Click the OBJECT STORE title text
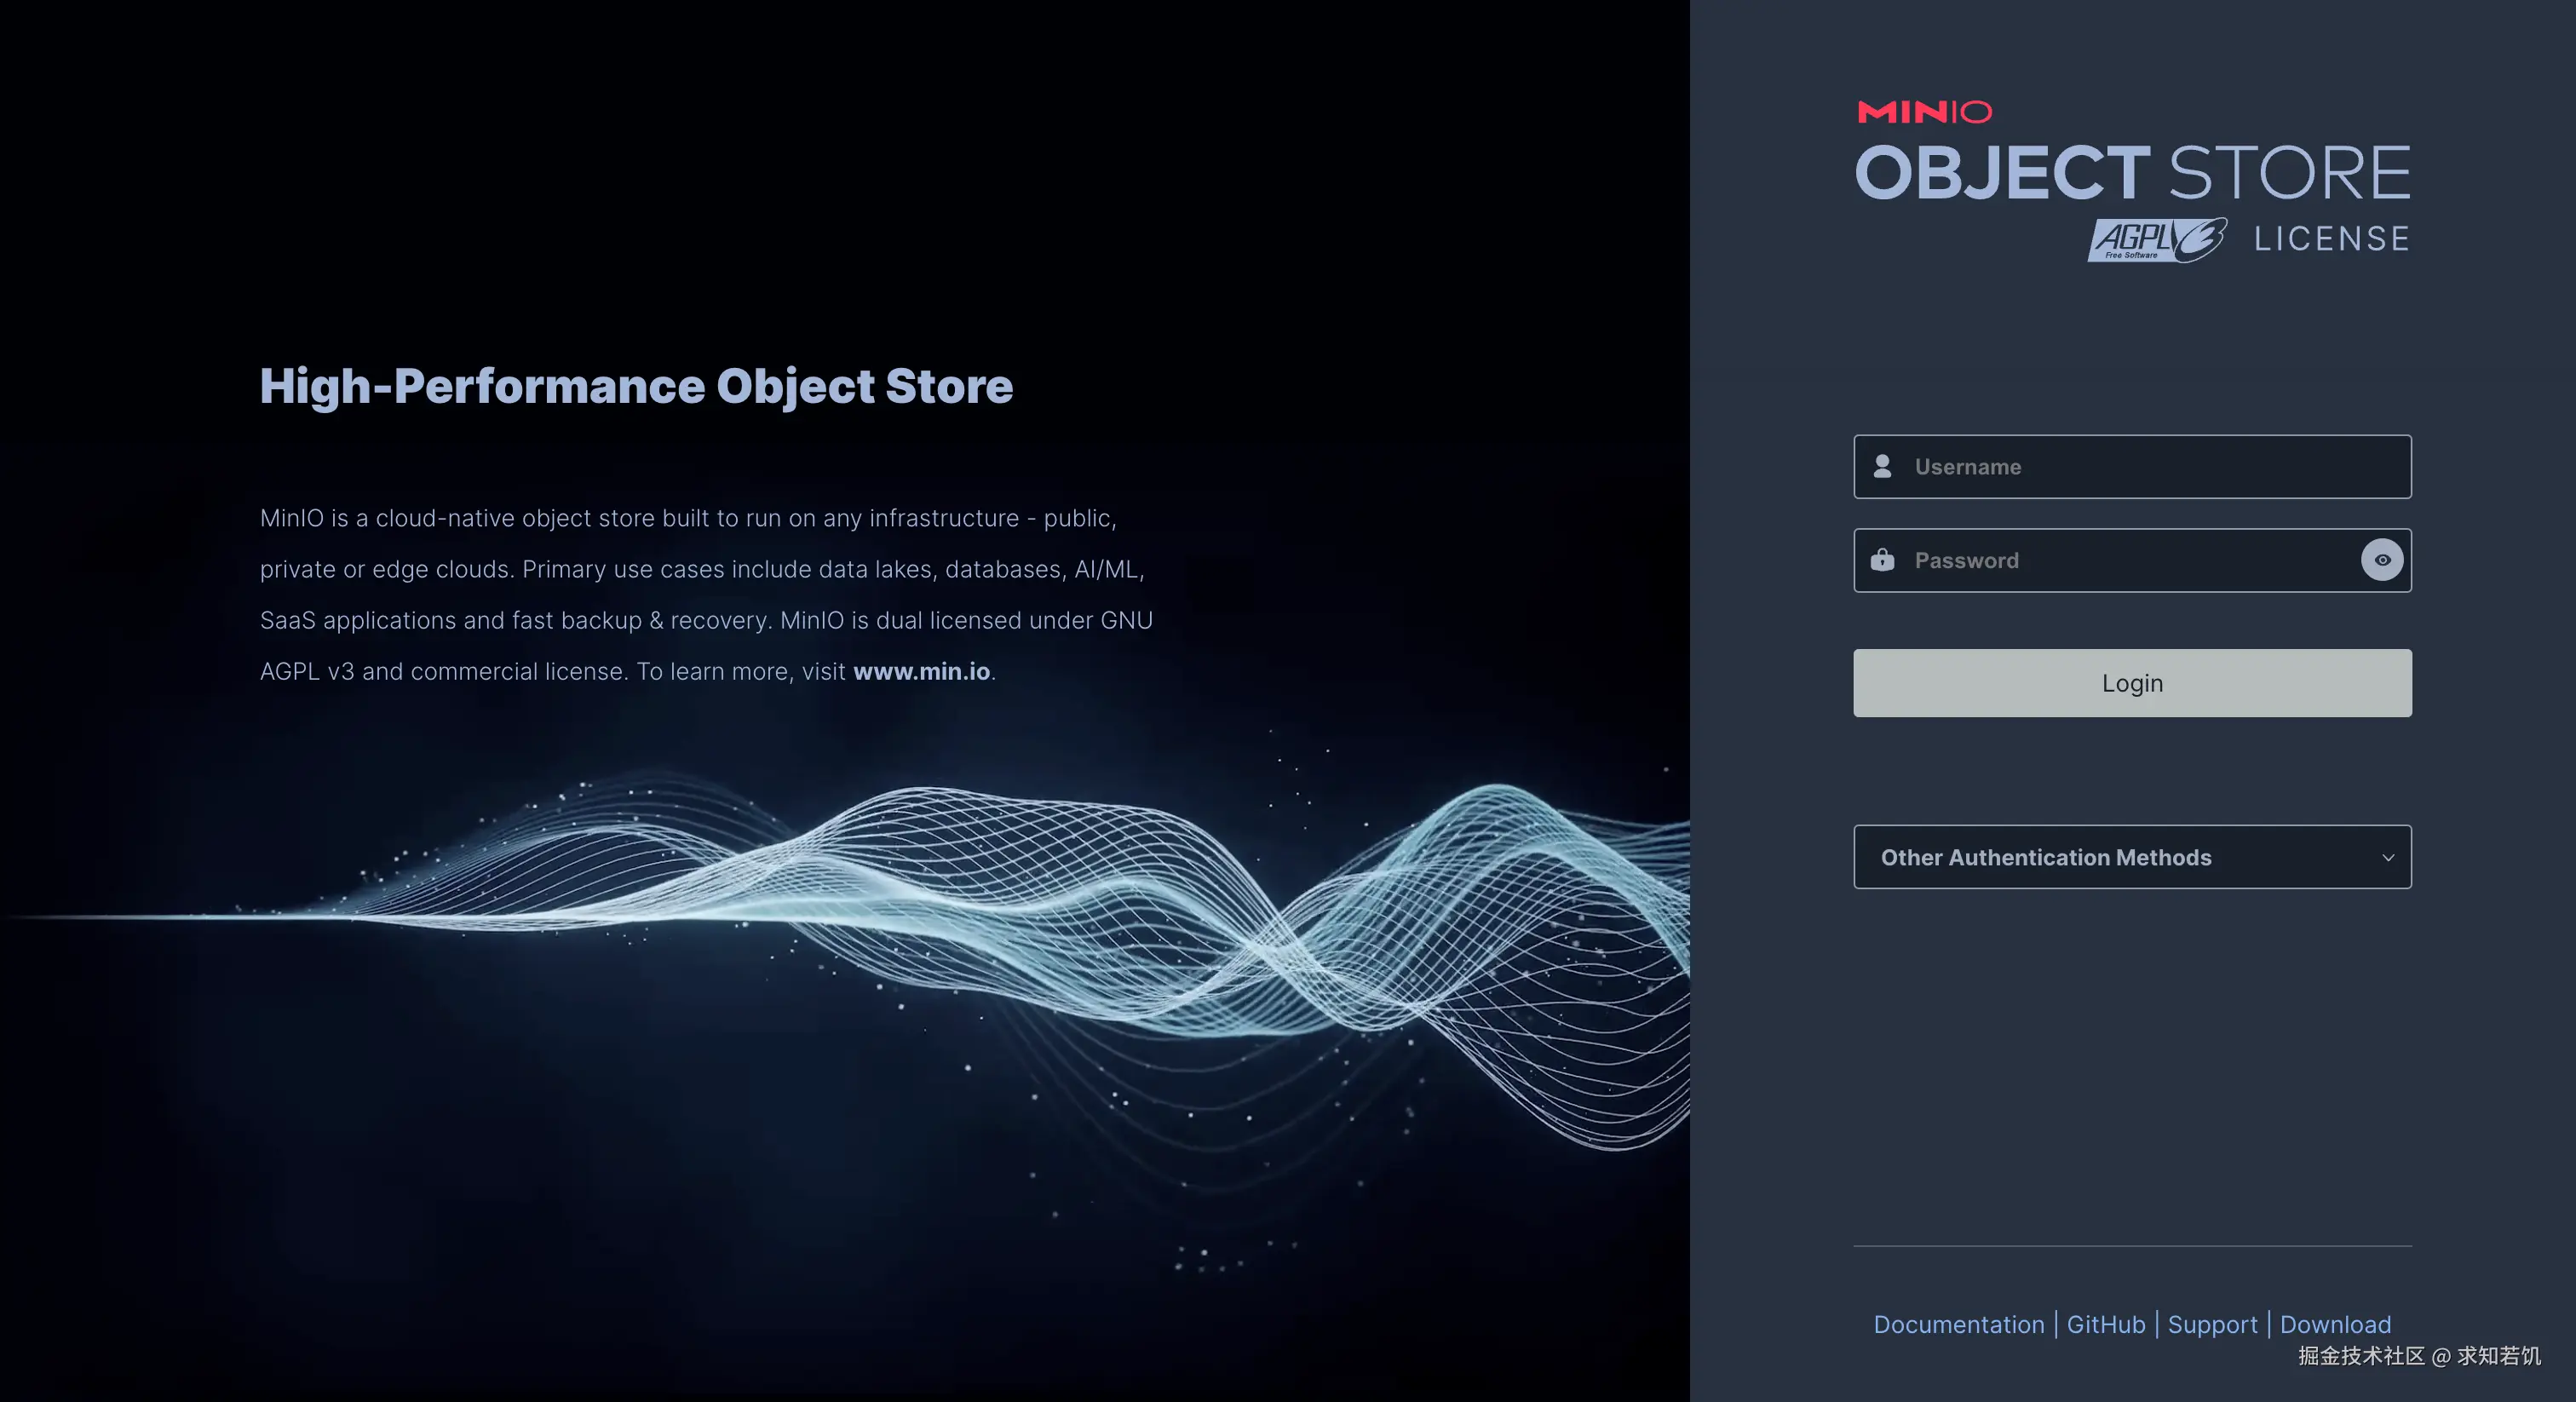This screenshot has width=2576, height=1402. [2132, 172]
